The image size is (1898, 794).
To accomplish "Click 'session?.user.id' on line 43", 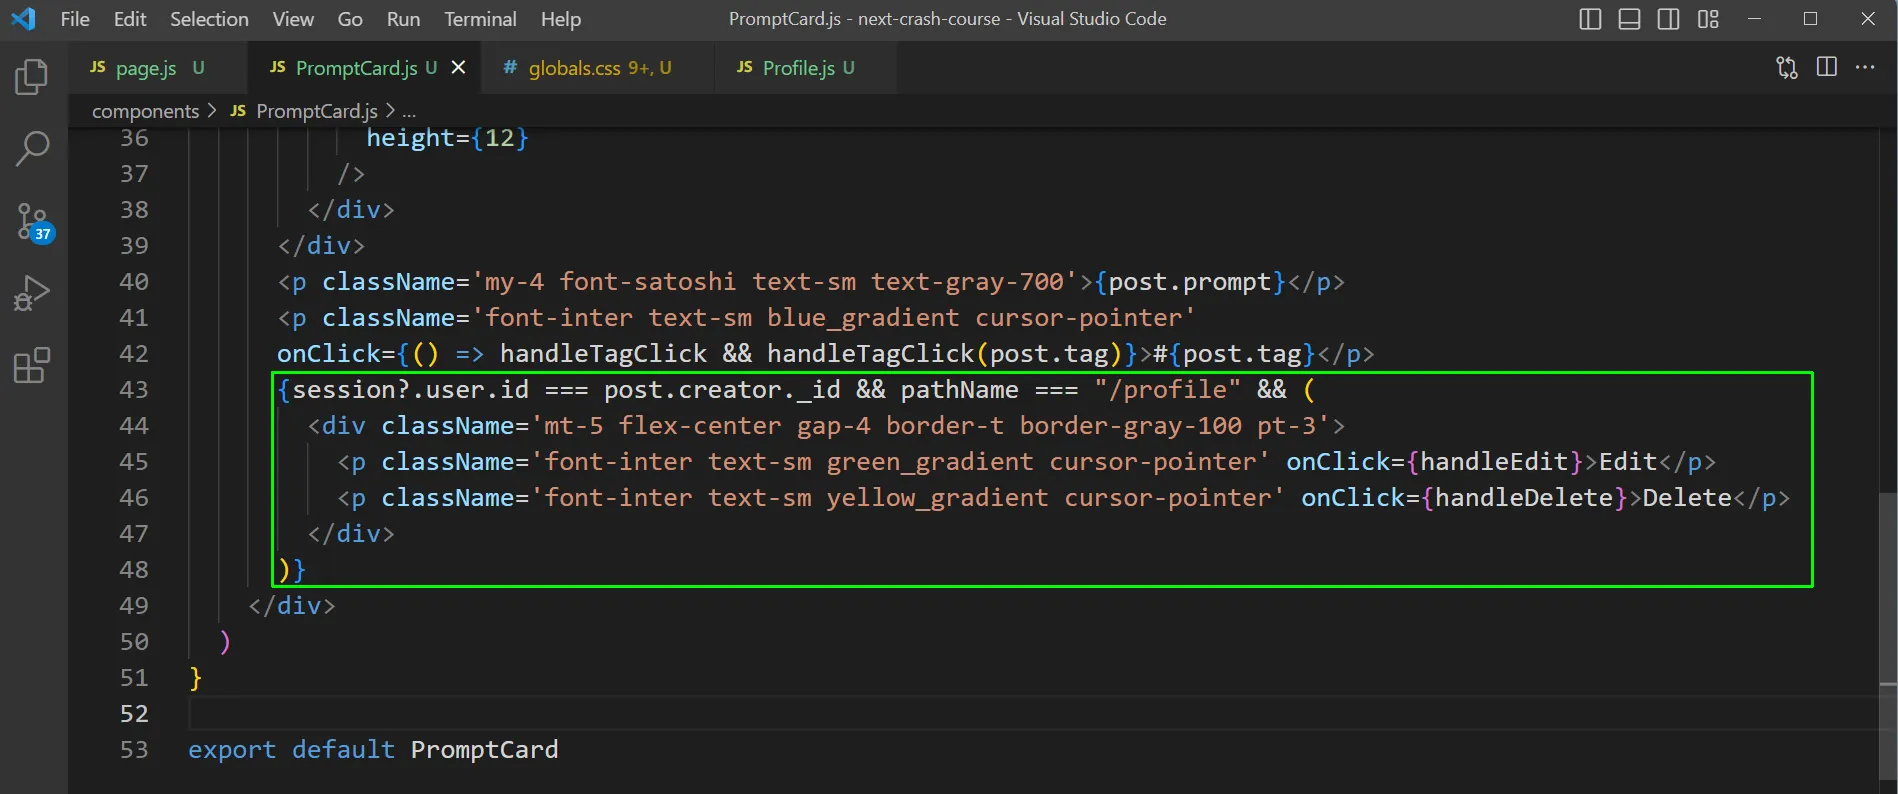I will (410, 389).
